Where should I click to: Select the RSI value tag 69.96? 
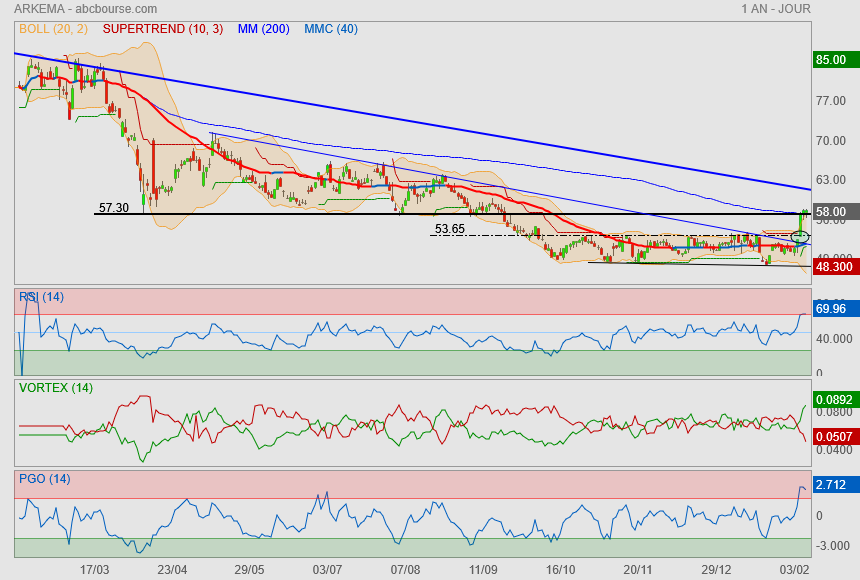pyautogui.click(x=831, y=309)
